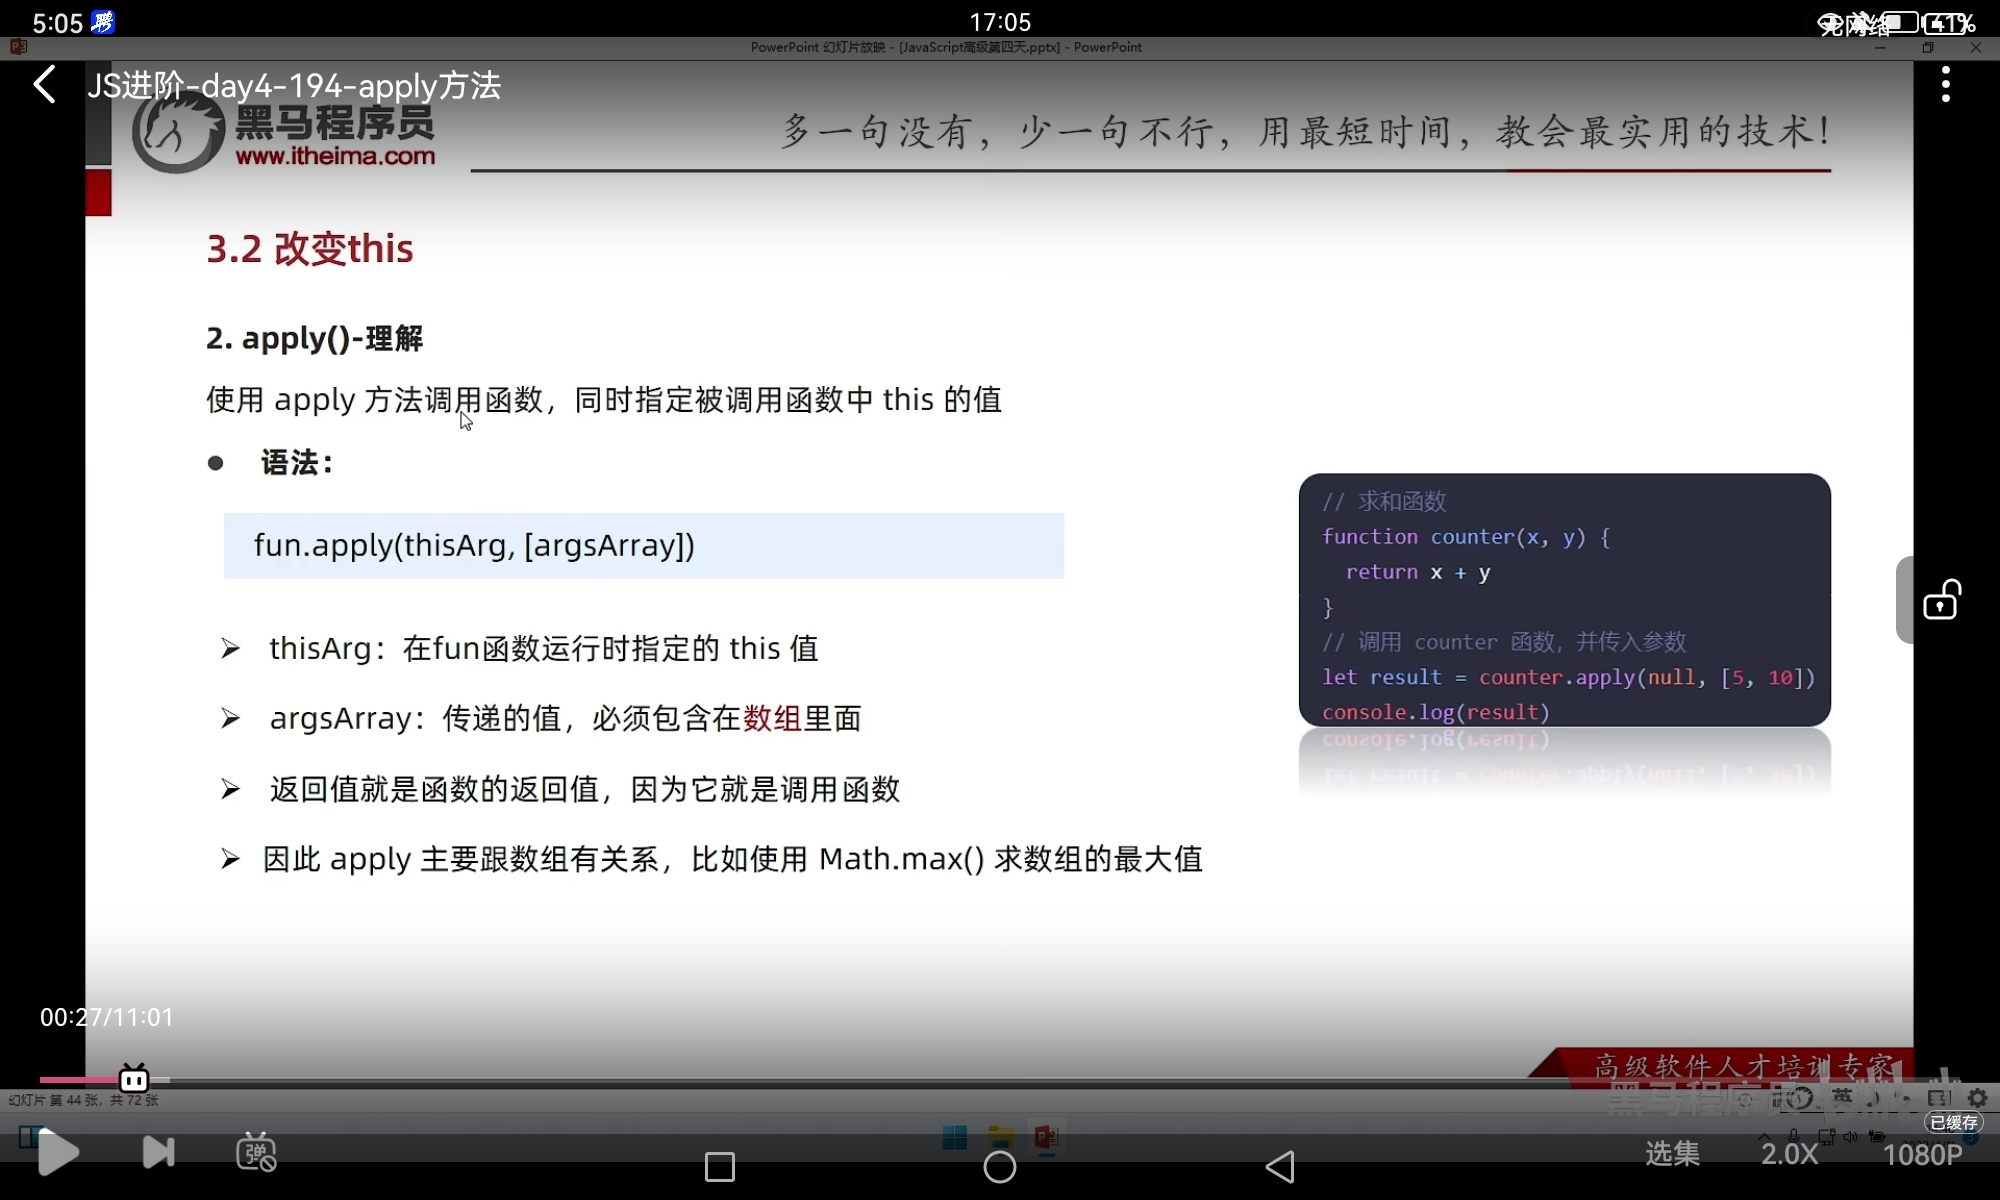
Task: Toggle danmaku bullet comments off
Action: coord(256,1152)
